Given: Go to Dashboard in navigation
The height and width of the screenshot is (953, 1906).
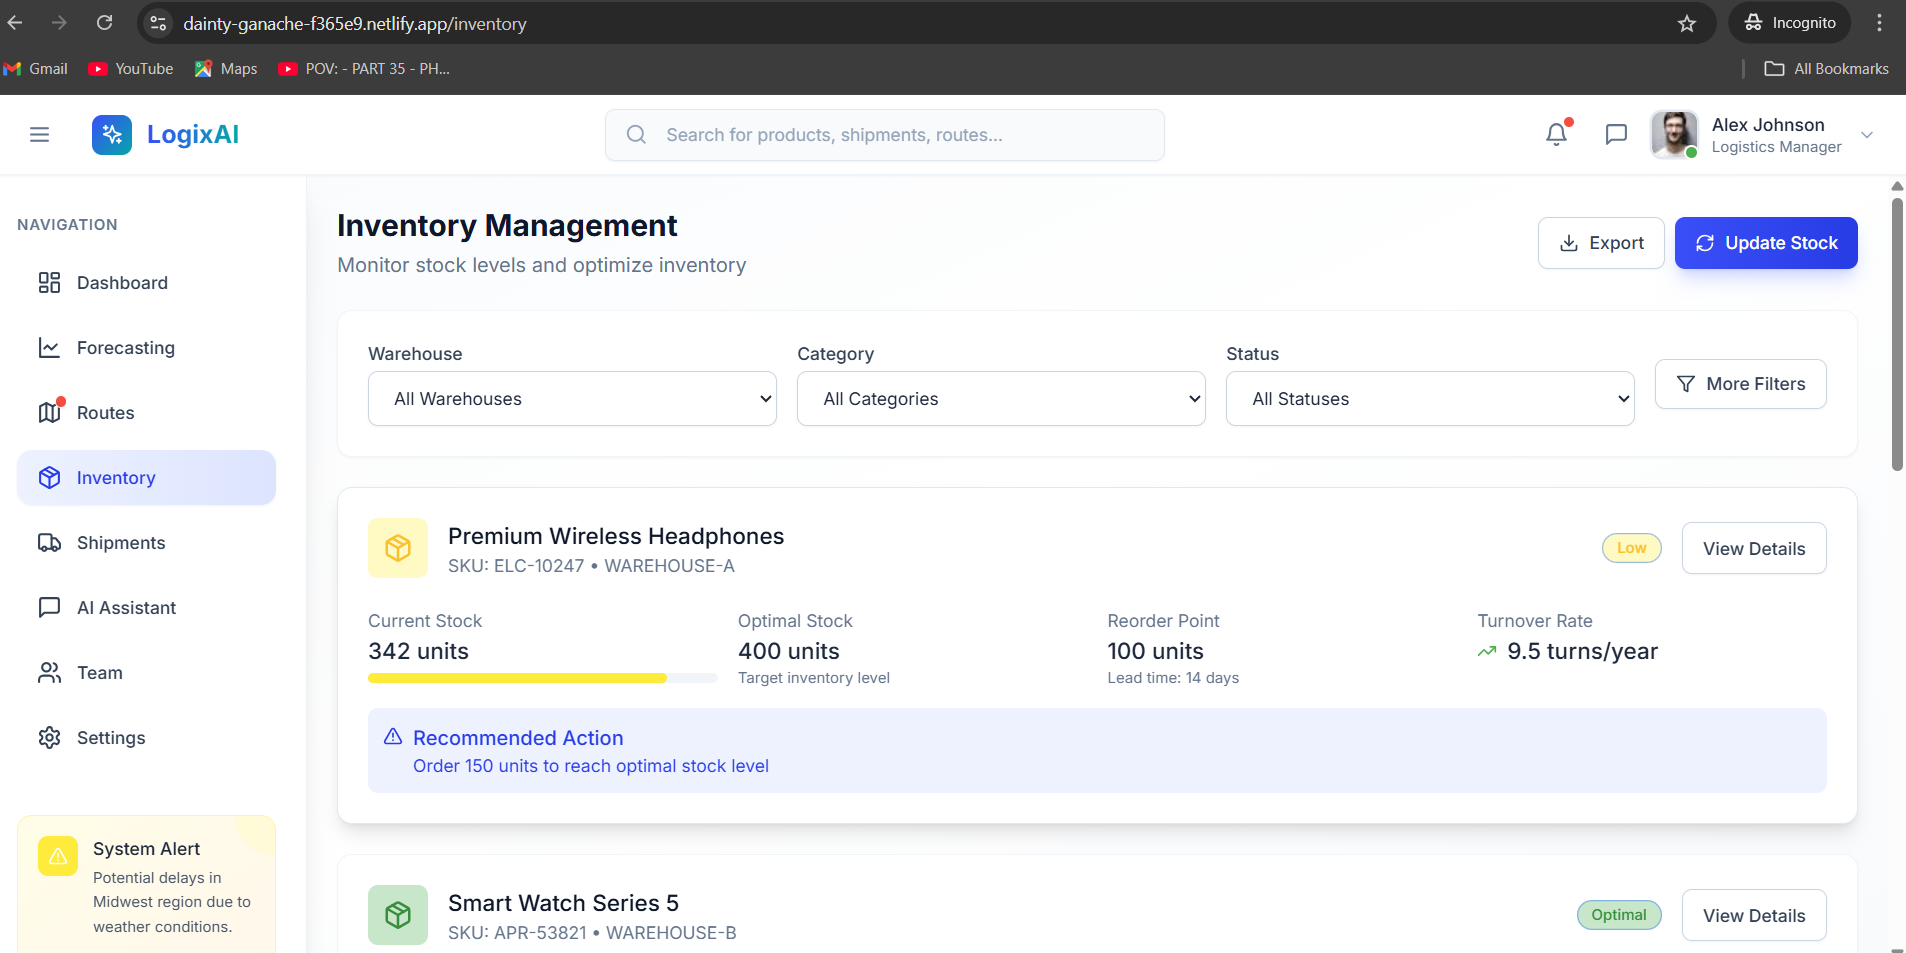Looking at the screenshot, I should (146, 283).
